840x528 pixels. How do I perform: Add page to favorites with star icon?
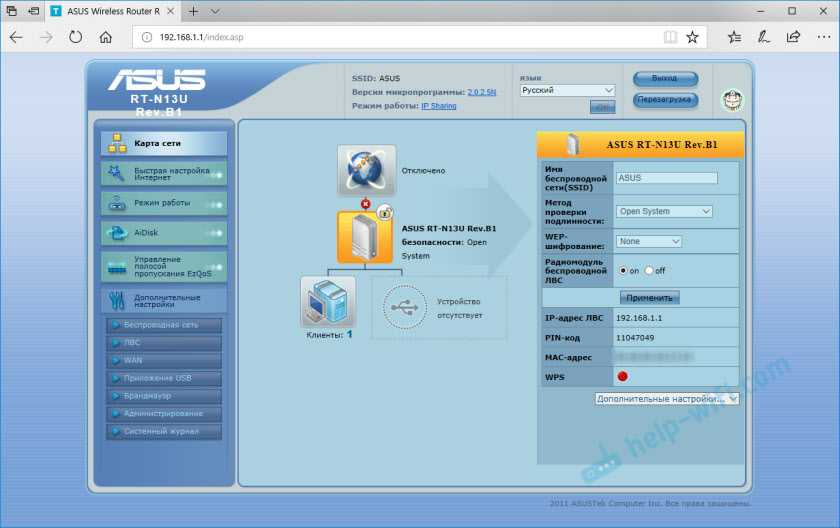692,37
